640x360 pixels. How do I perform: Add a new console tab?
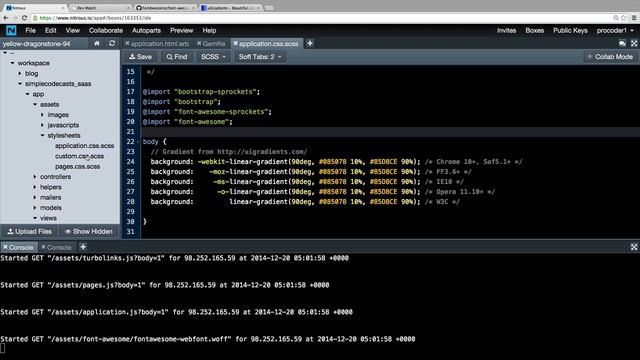pyautogui.click(x=83, y=247)
